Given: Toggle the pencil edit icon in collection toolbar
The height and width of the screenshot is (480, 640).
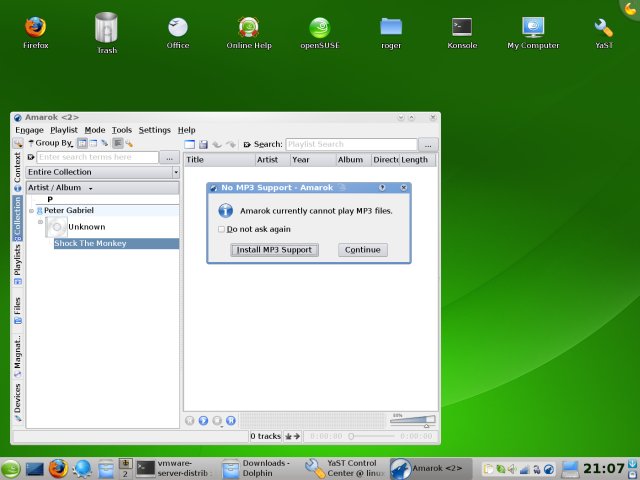Looking at the screenshot, I should 105,143.
